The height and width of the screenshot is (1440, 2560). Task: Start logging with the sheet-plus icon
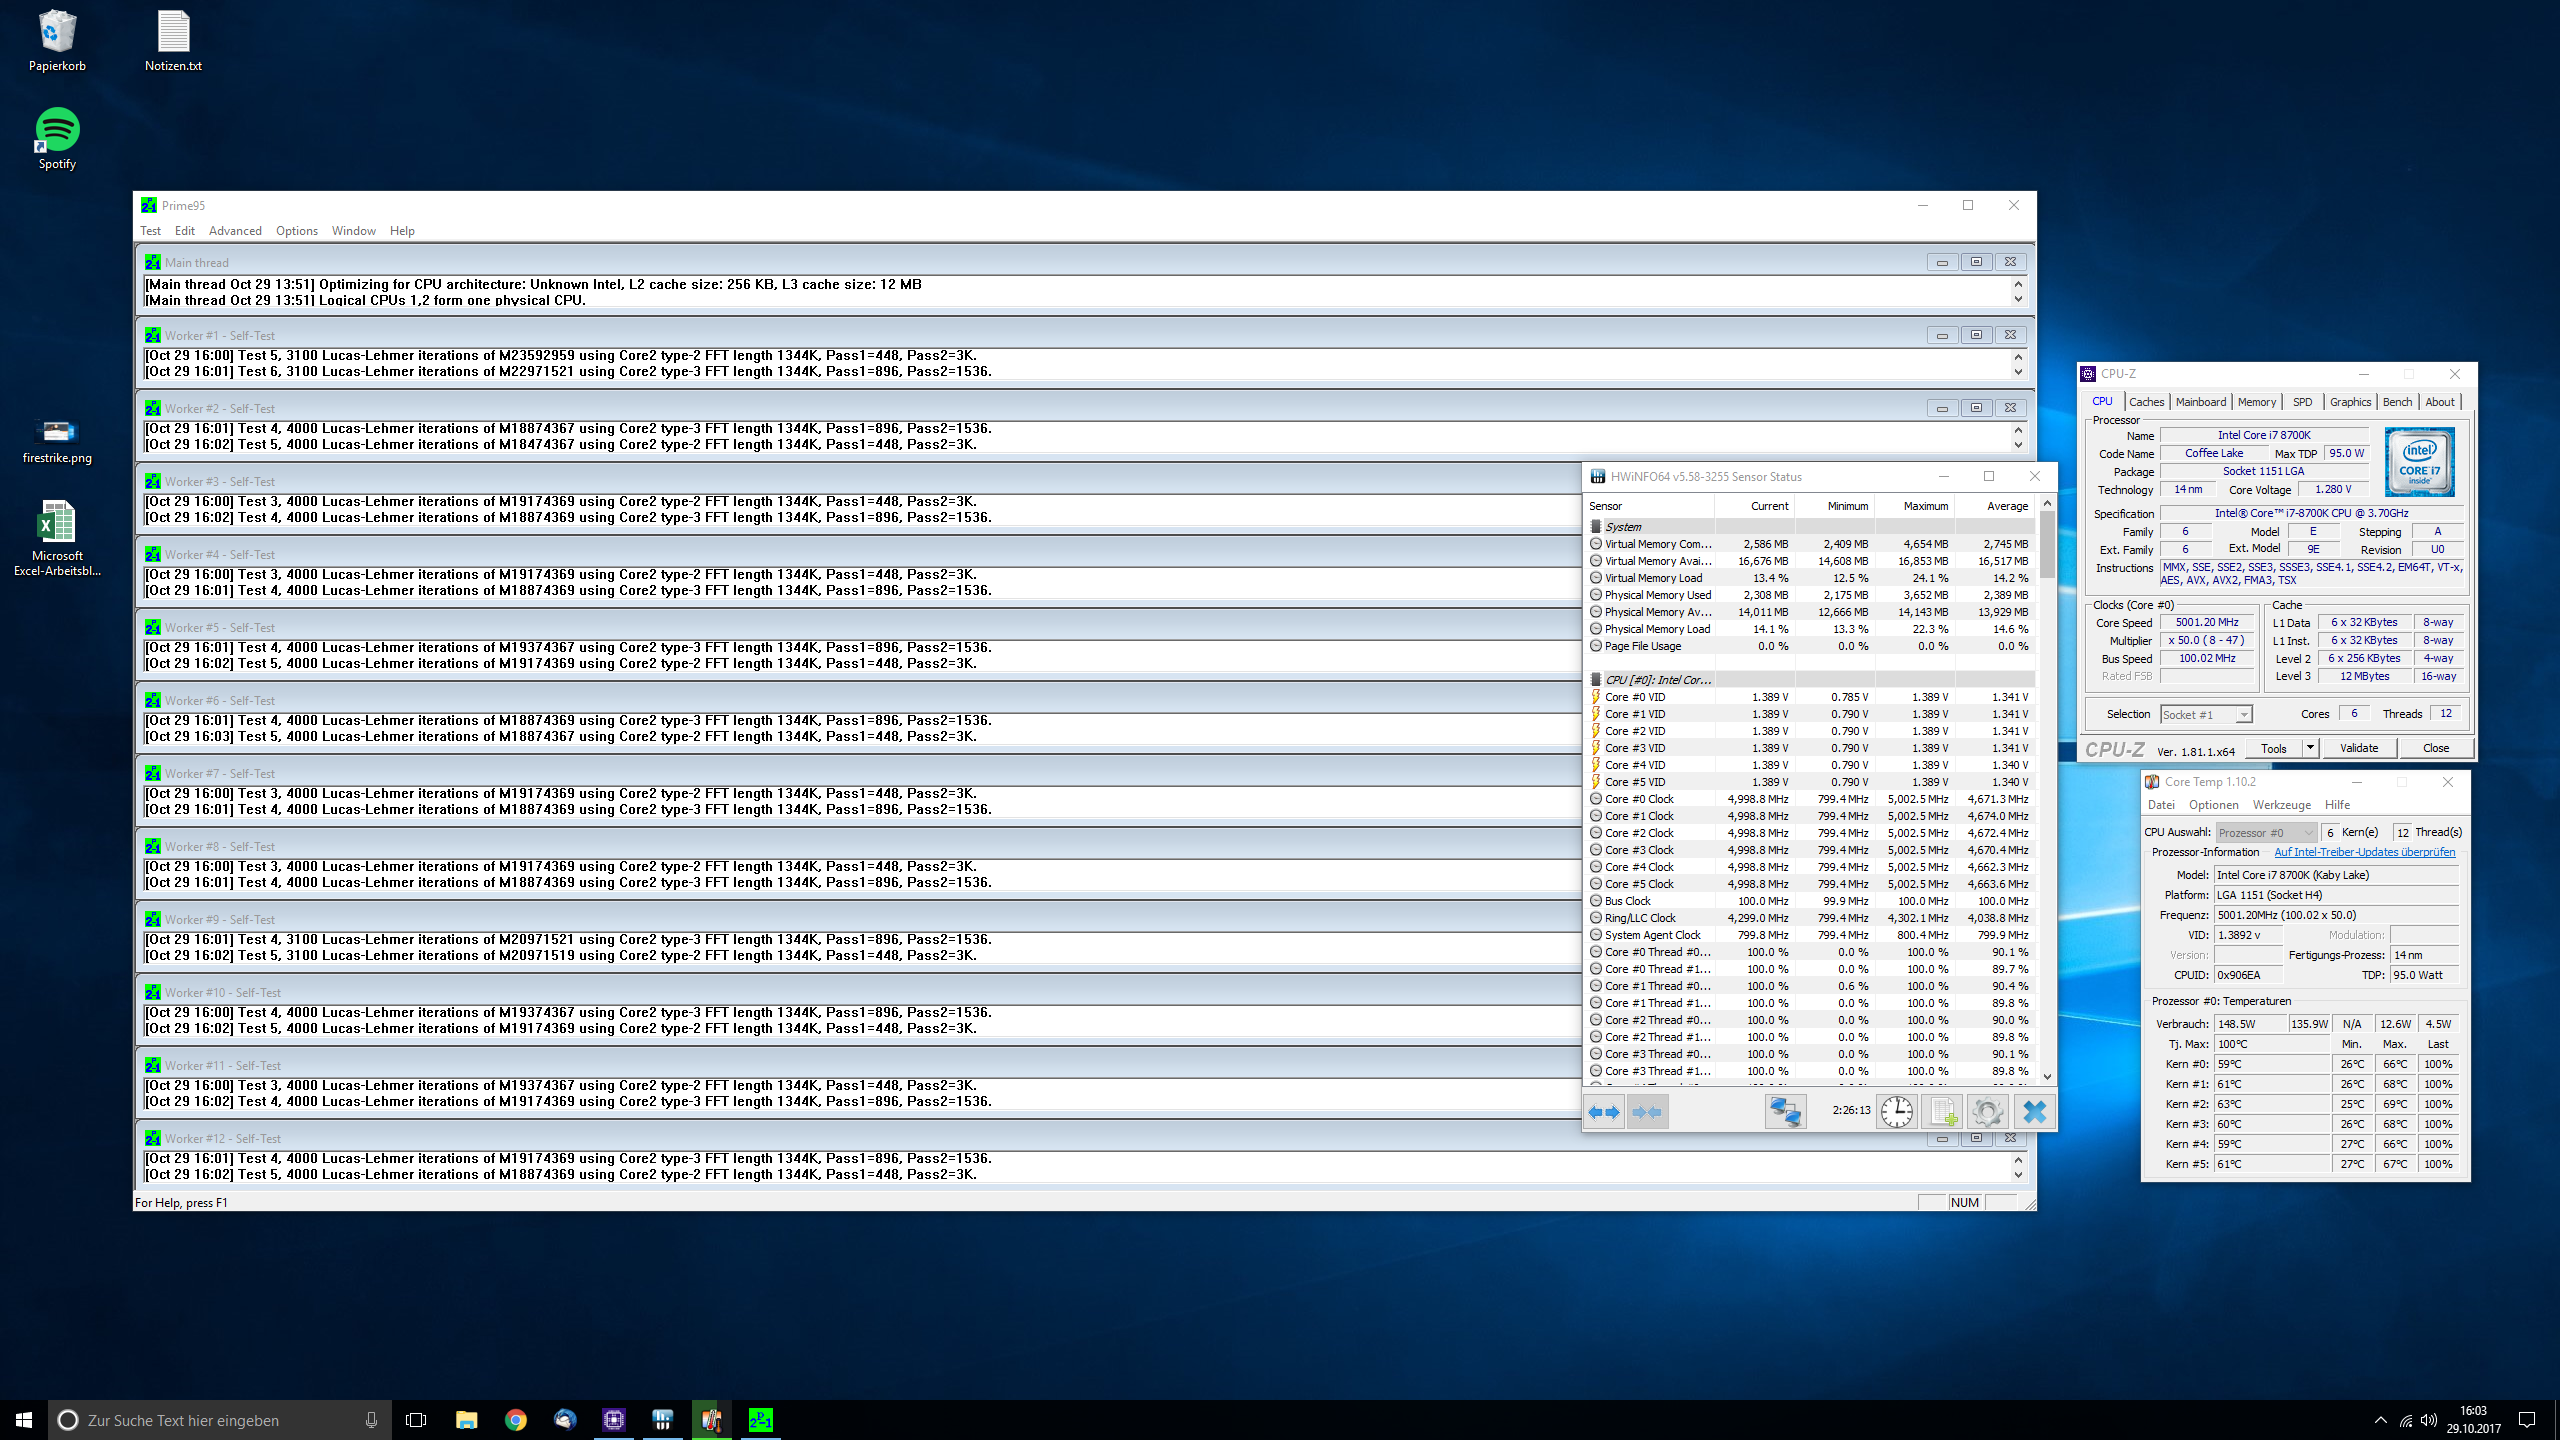pyautogui.click(x=1942, y=1111)
